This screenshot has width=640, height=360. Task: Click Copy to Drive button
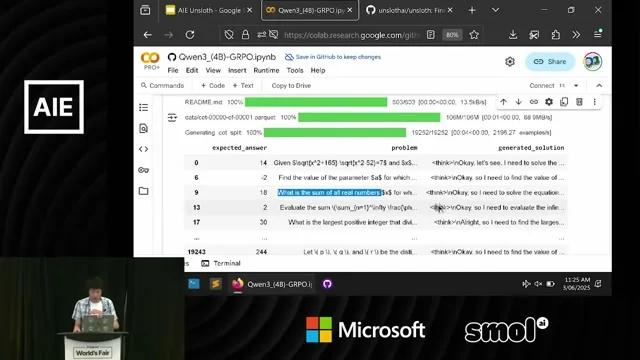(x=291, y=86)
